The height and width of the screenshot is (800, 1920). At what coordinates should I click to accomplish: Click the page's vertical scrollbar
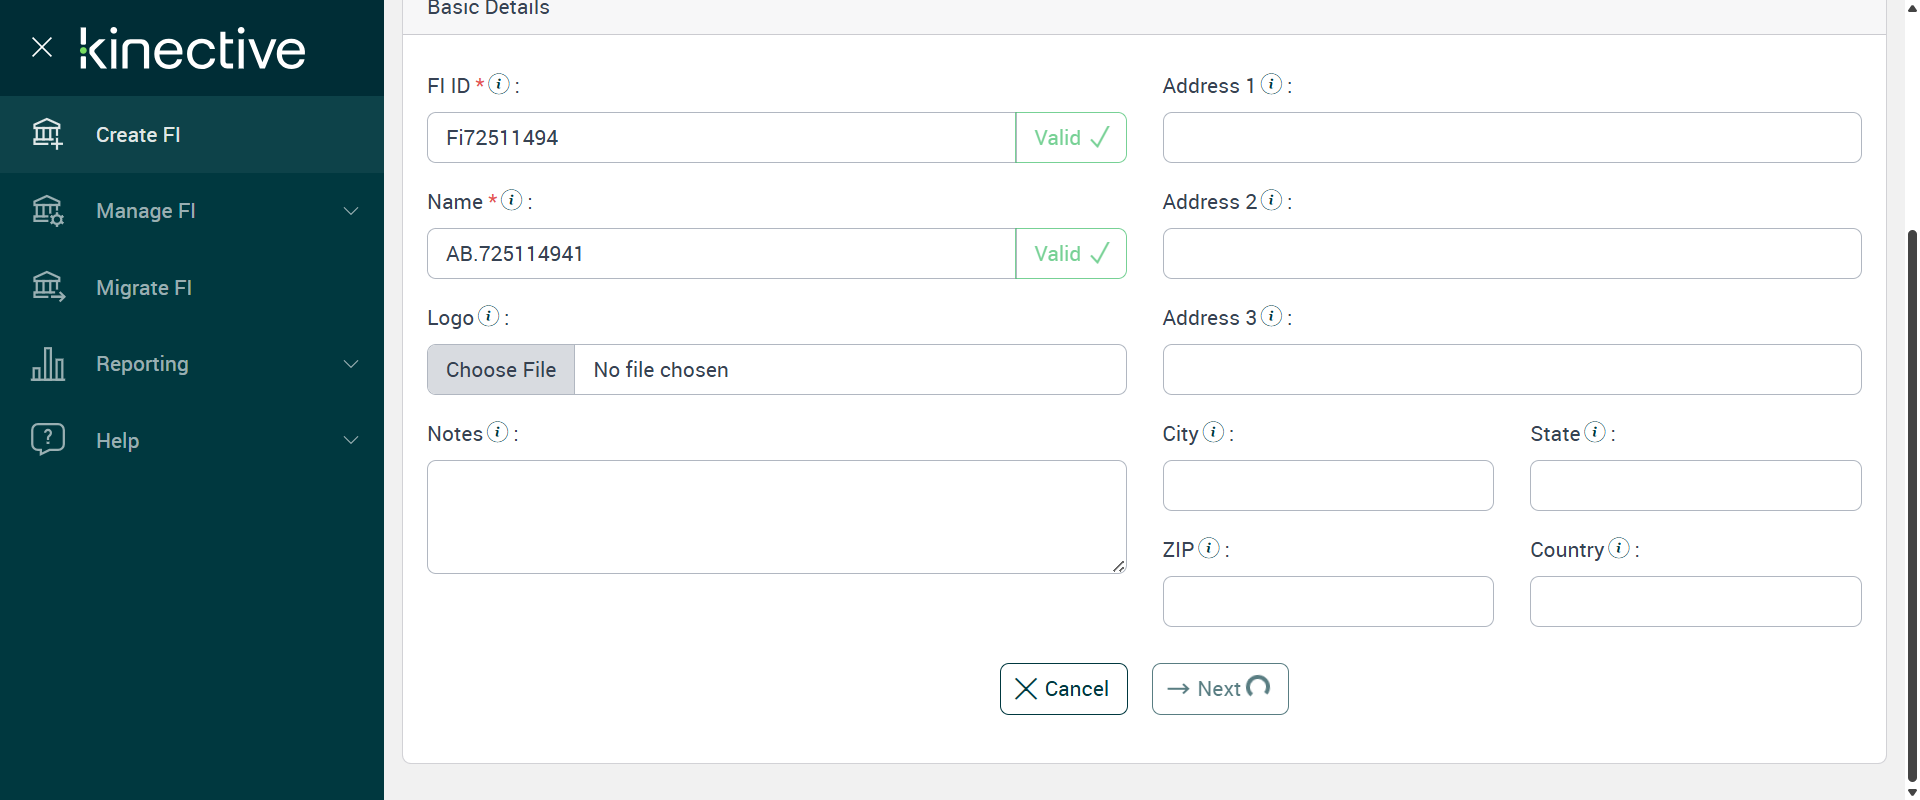[1912, 500]
